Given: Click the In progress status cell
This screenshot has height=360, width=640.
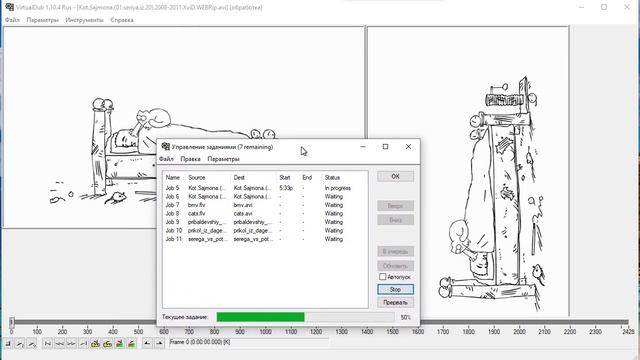Looking at the screenshot, I should point(338,188).
